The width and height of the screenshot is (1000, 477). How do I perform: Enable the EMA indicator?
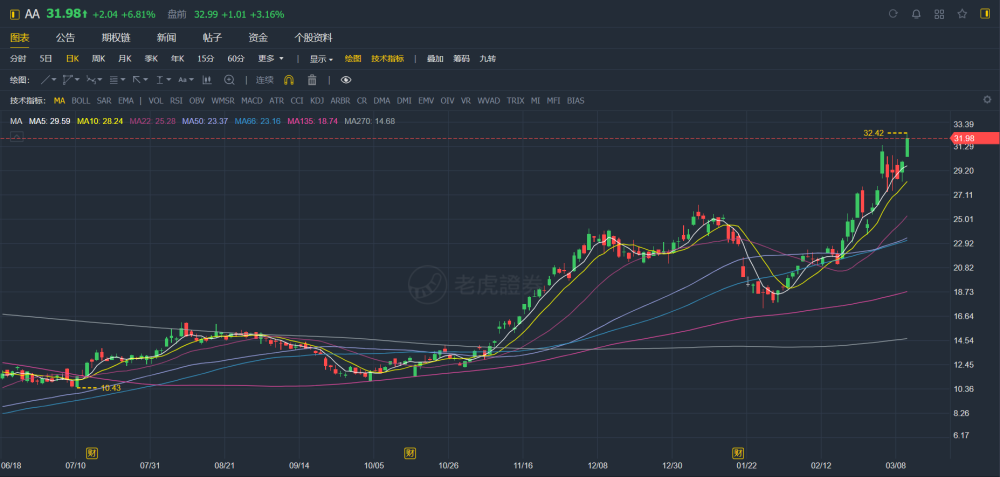click(x=126, y=101)
